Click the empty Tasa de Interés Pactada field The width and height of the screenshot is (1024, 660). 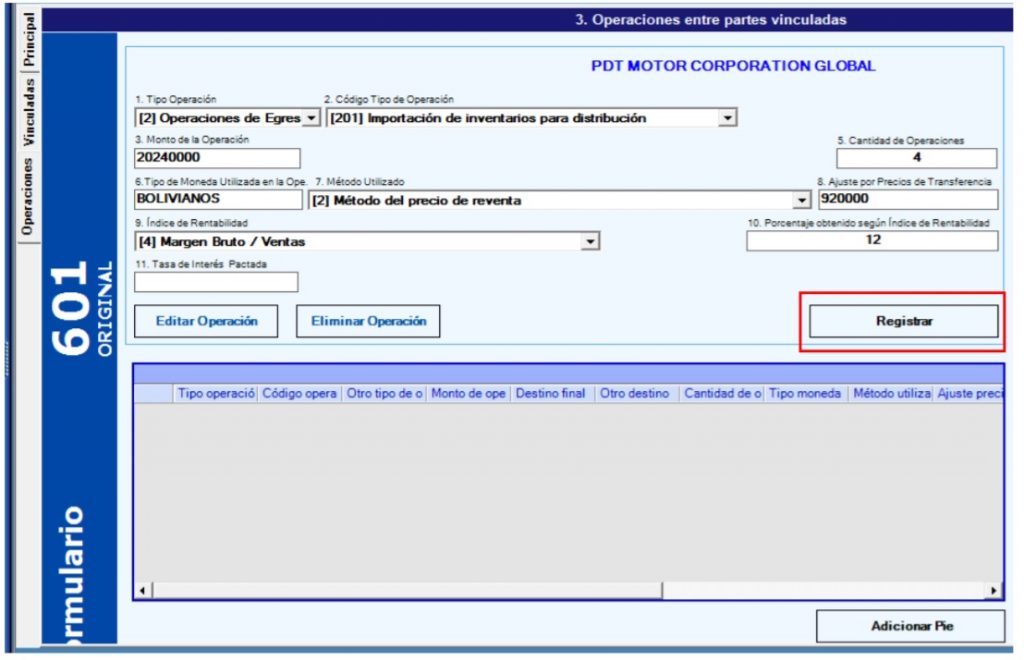[216, 282]
